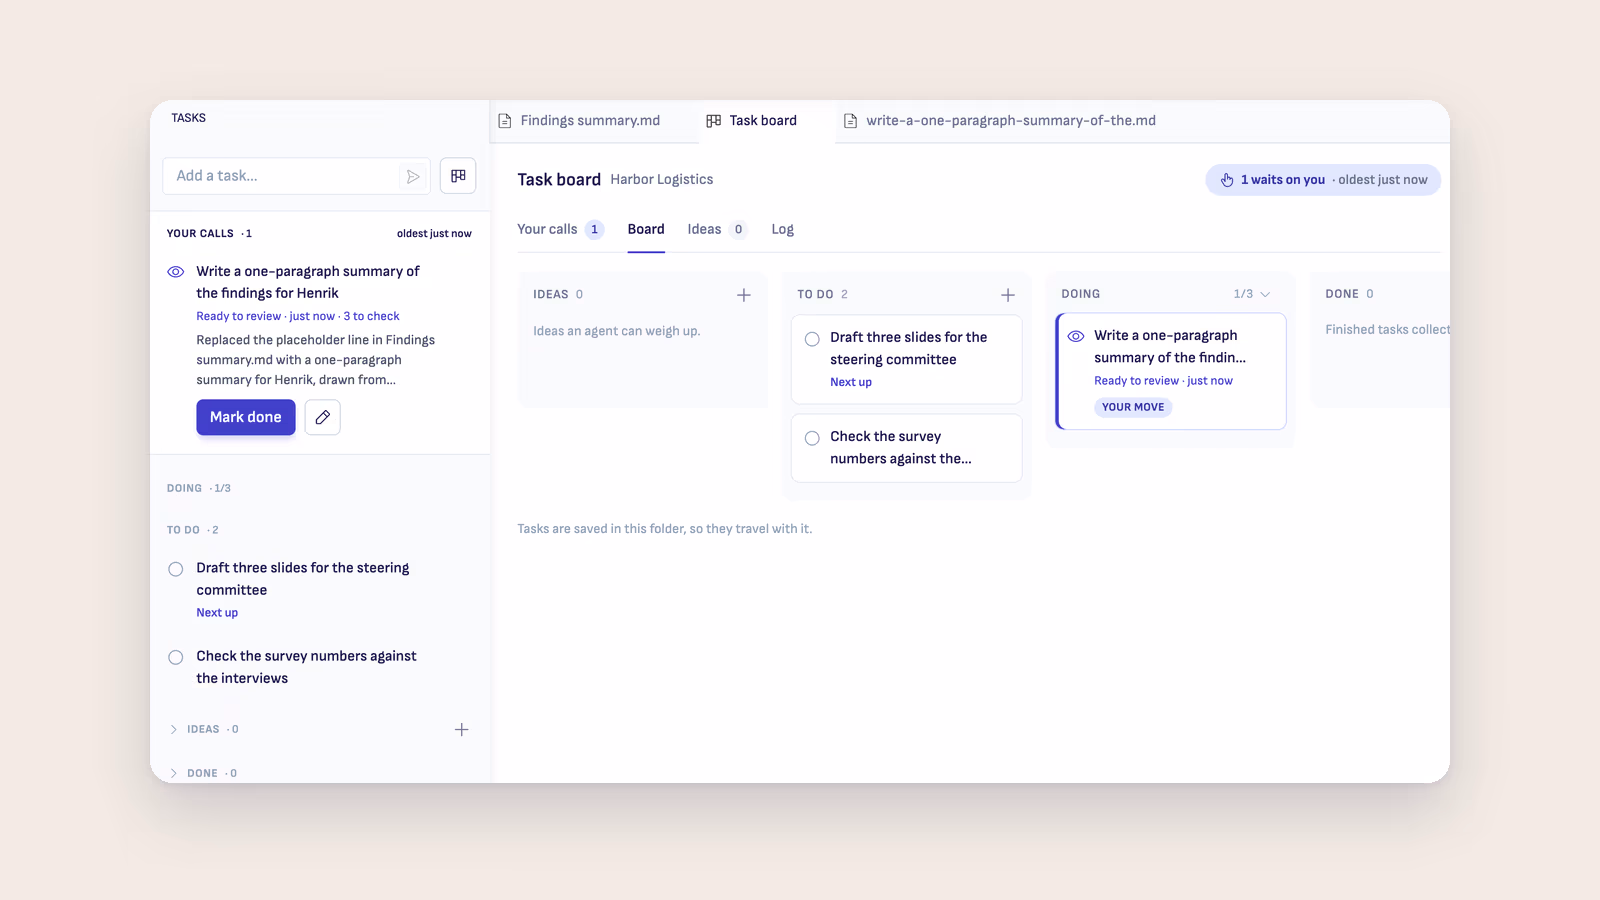Click the Harbor Logistics project name
Screen dimensions: 1600x900
tap(662, 180)
